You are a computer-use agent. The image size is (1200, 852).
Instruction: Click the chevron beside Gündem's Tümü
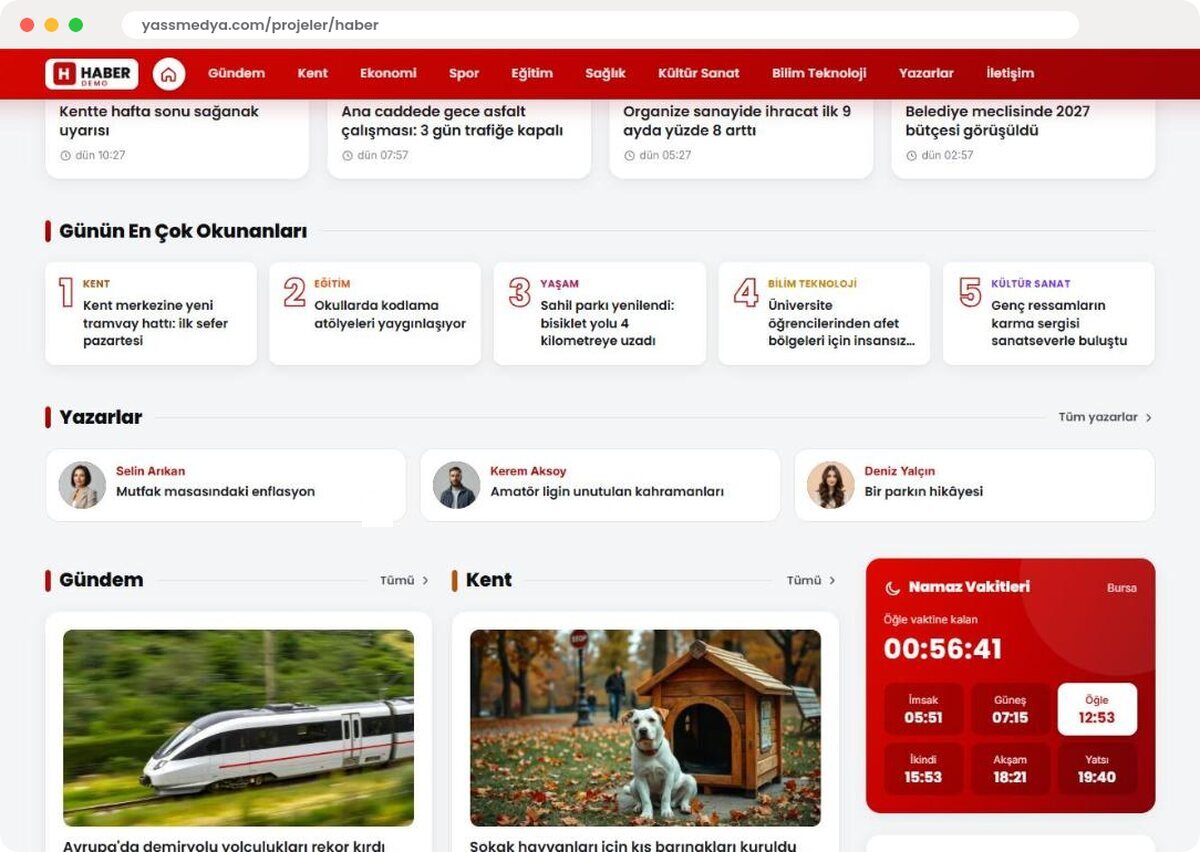point(425,581)
